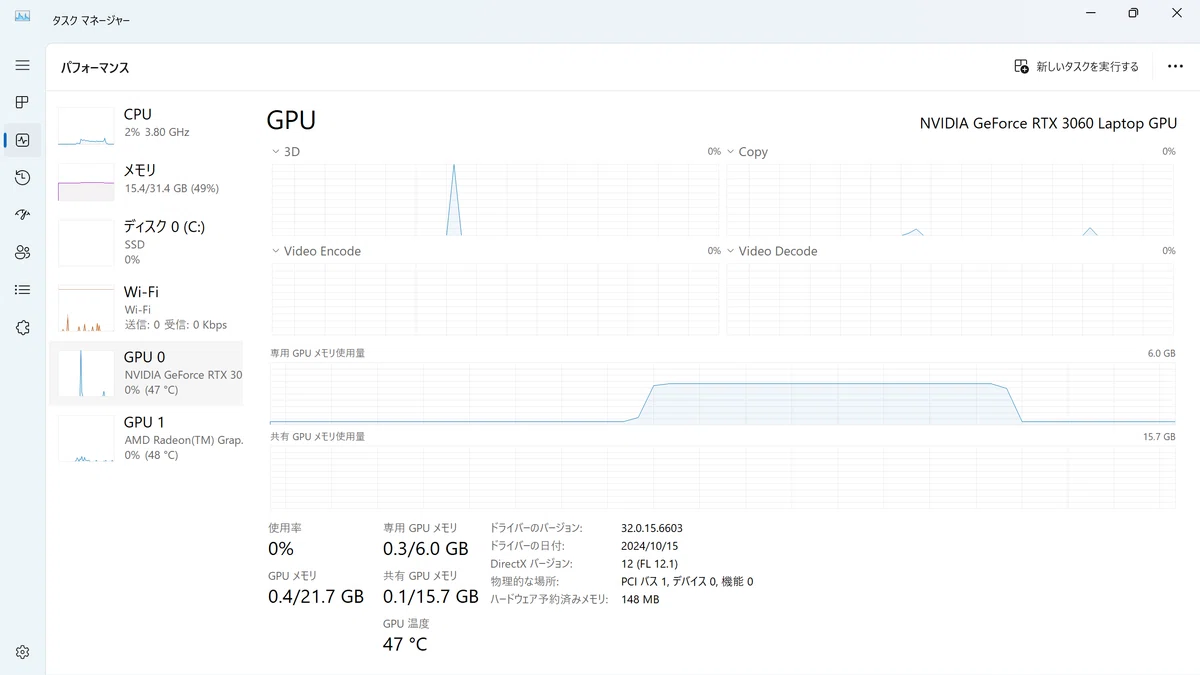Open the Startup apps page icon
The width and height of the screenshot is (1200, 675).
22,215
